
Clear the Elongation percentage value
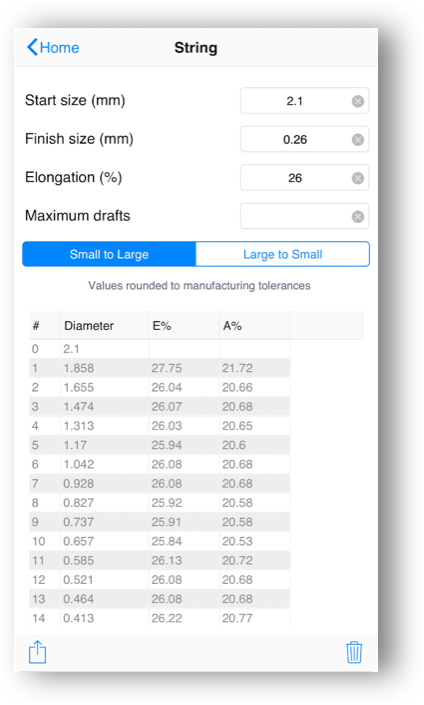click(358, 178)
